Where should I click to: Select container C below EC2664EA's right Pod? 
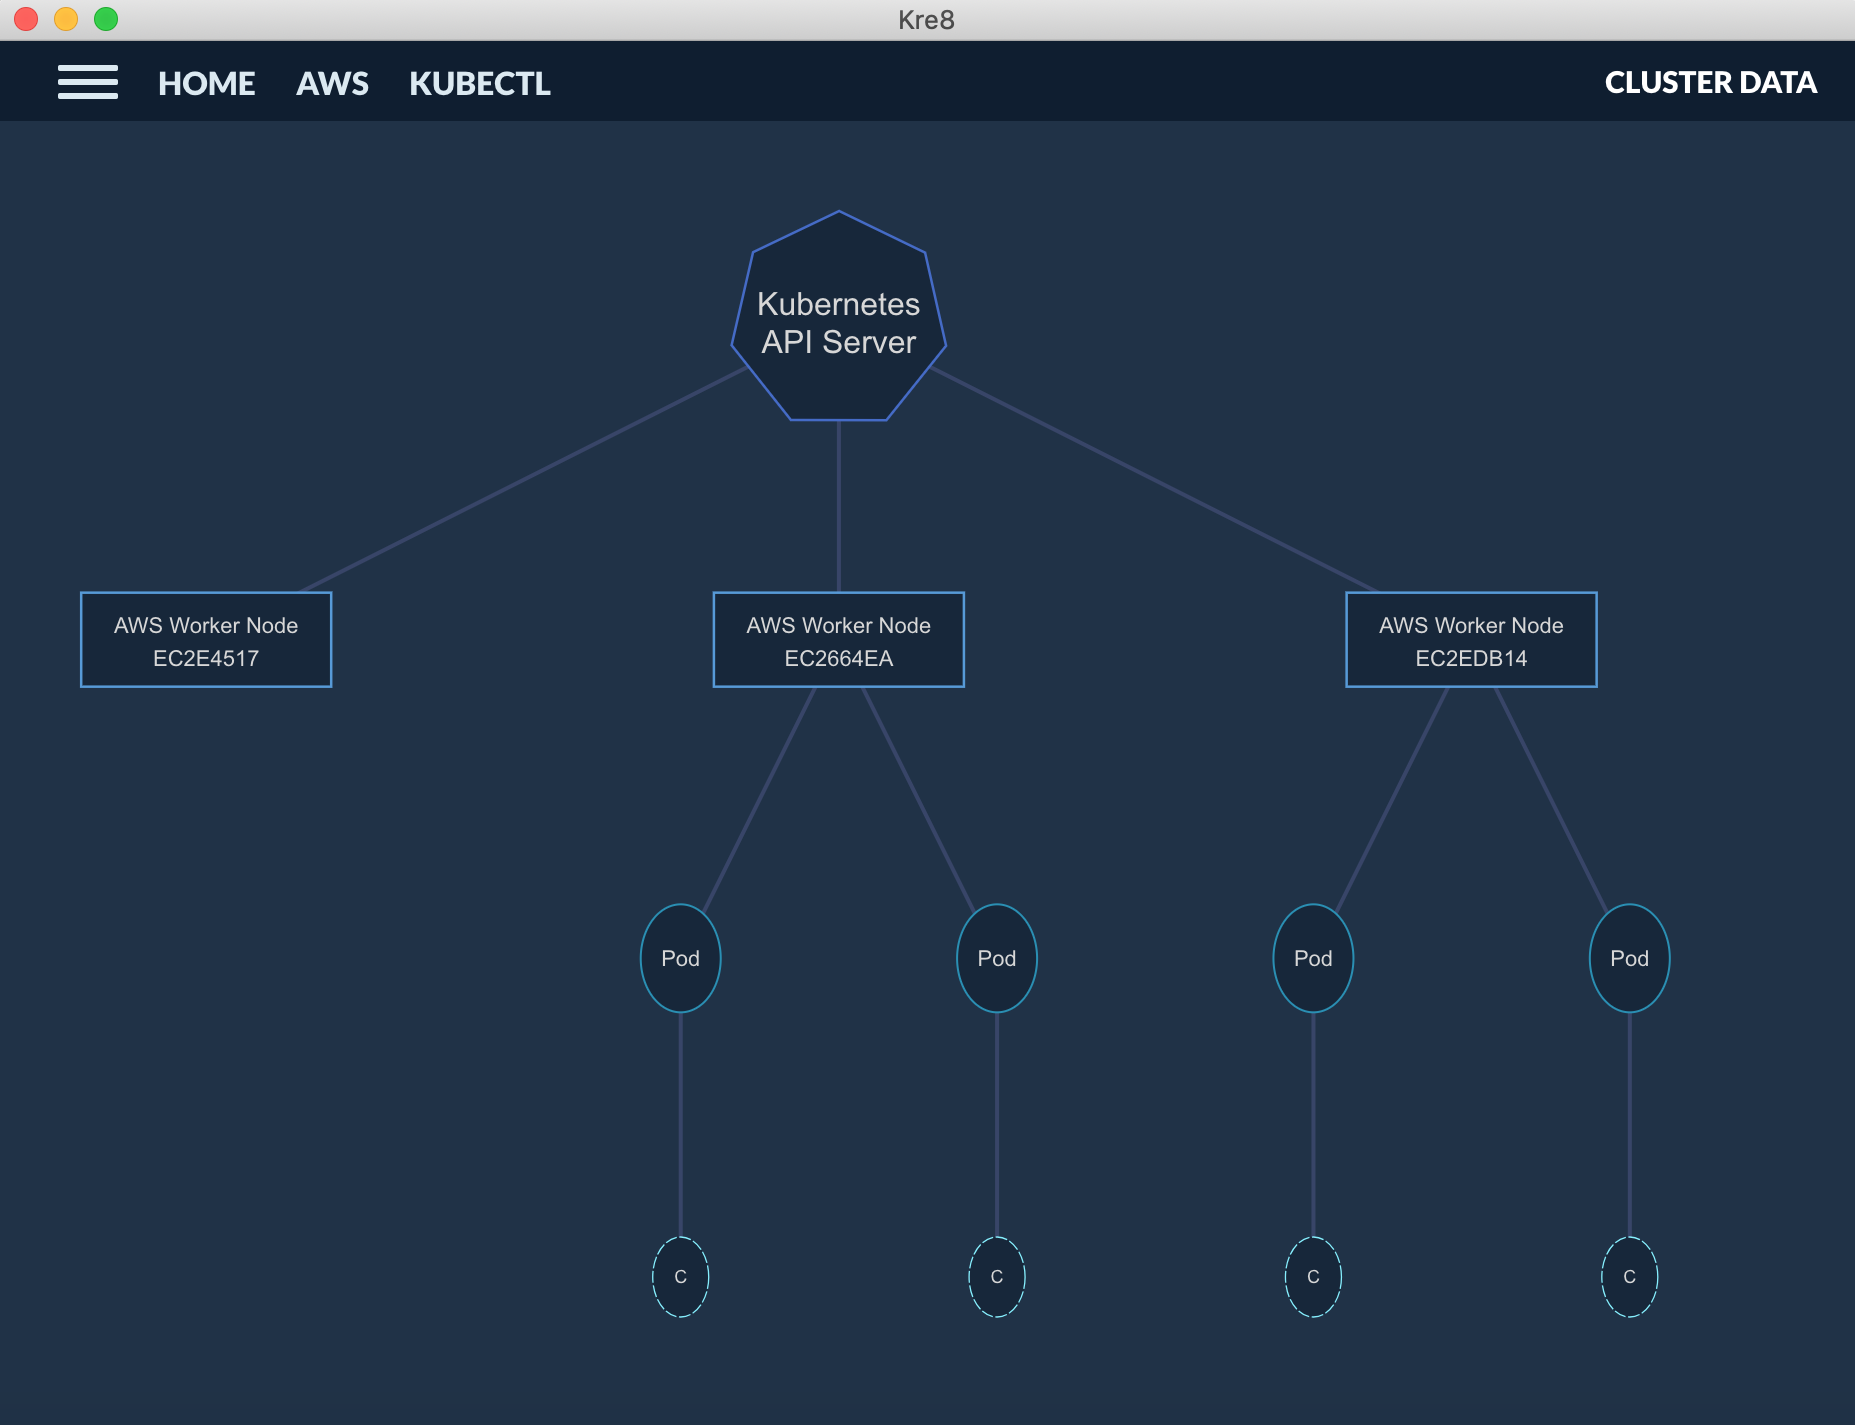click(997, 1277)
